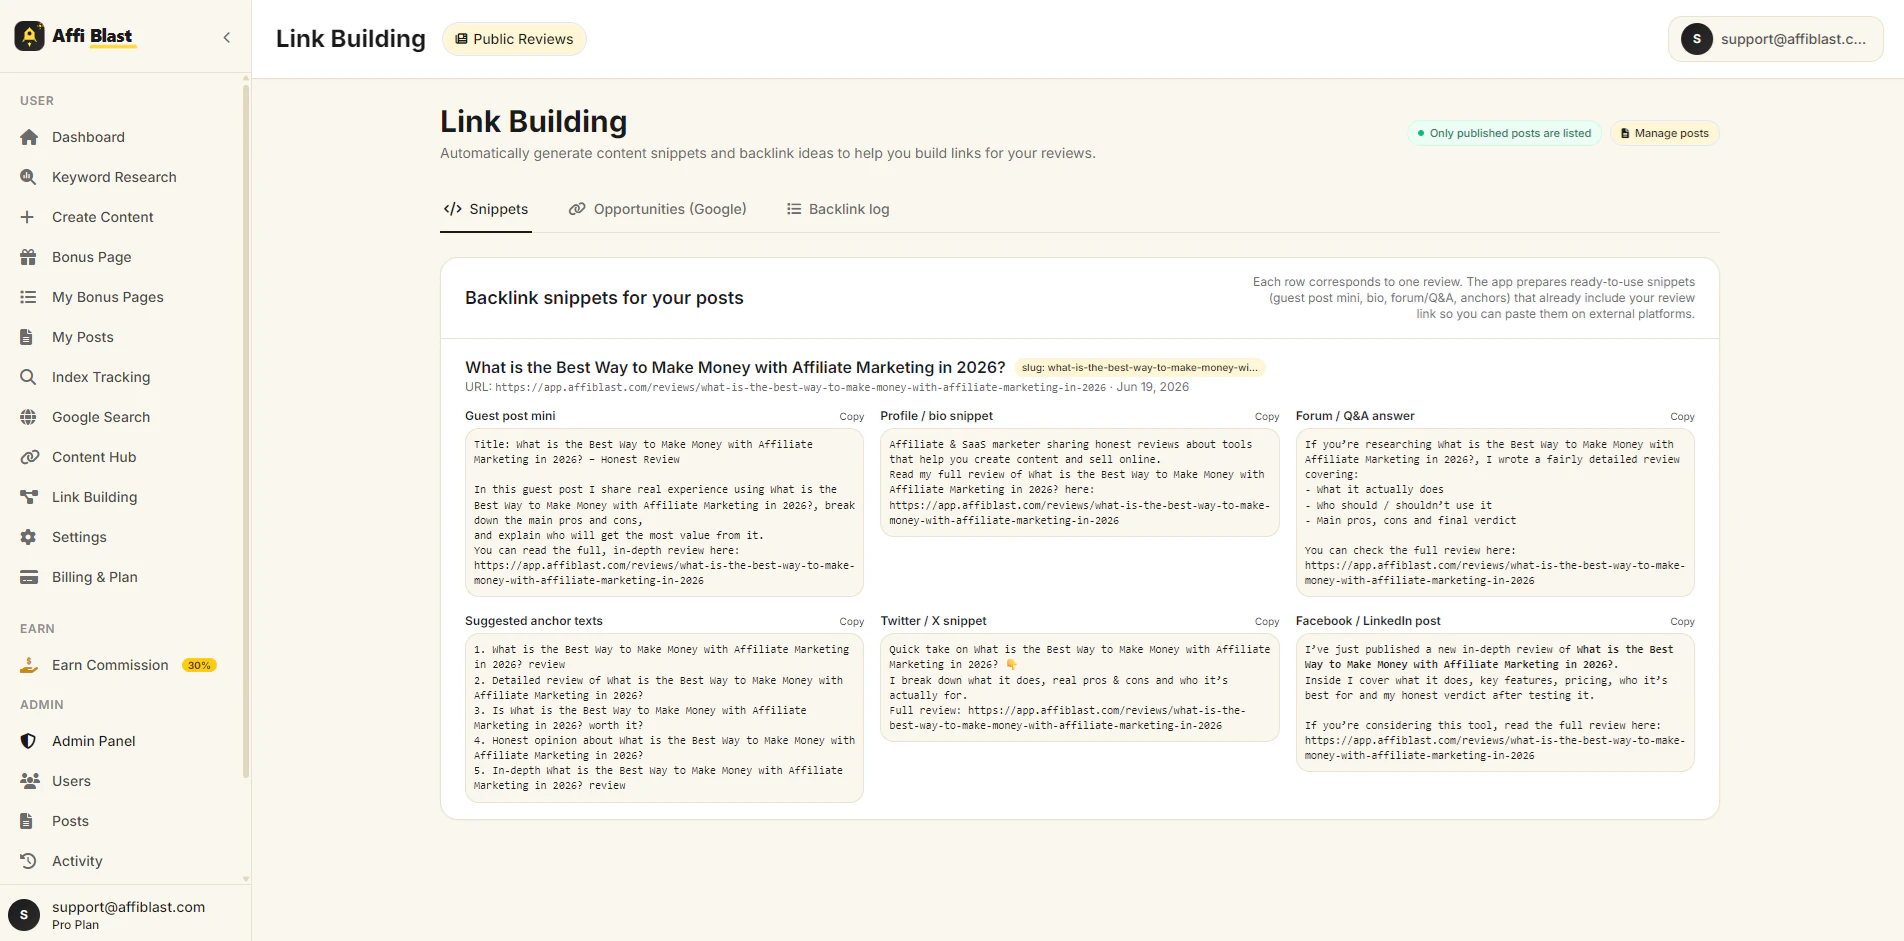Click the Link Building nodes icon
The width and height of the screenshot is (1904, 941).
(30, 497)
